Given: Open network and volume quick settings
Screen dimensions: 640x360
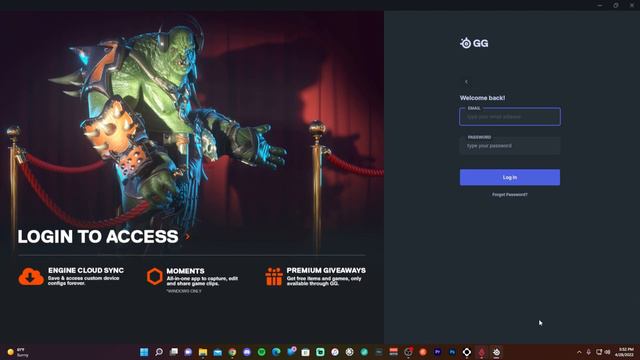Looking at the screenshot, I should tap(603, 352).
